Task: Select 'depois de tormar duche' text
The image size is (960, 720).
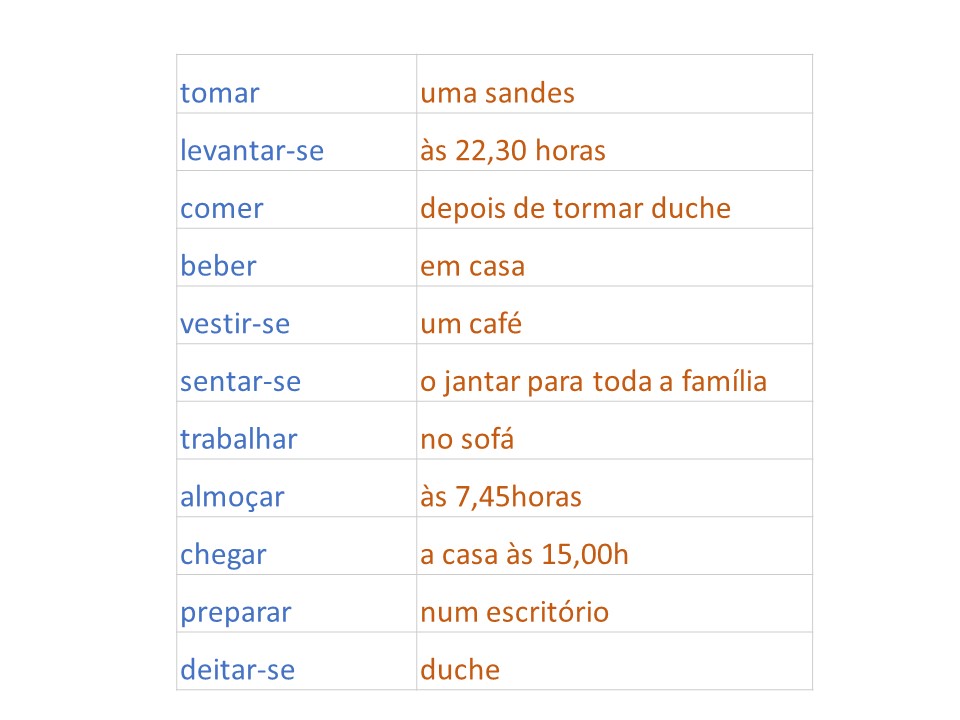Action: (x=575, y=209)
